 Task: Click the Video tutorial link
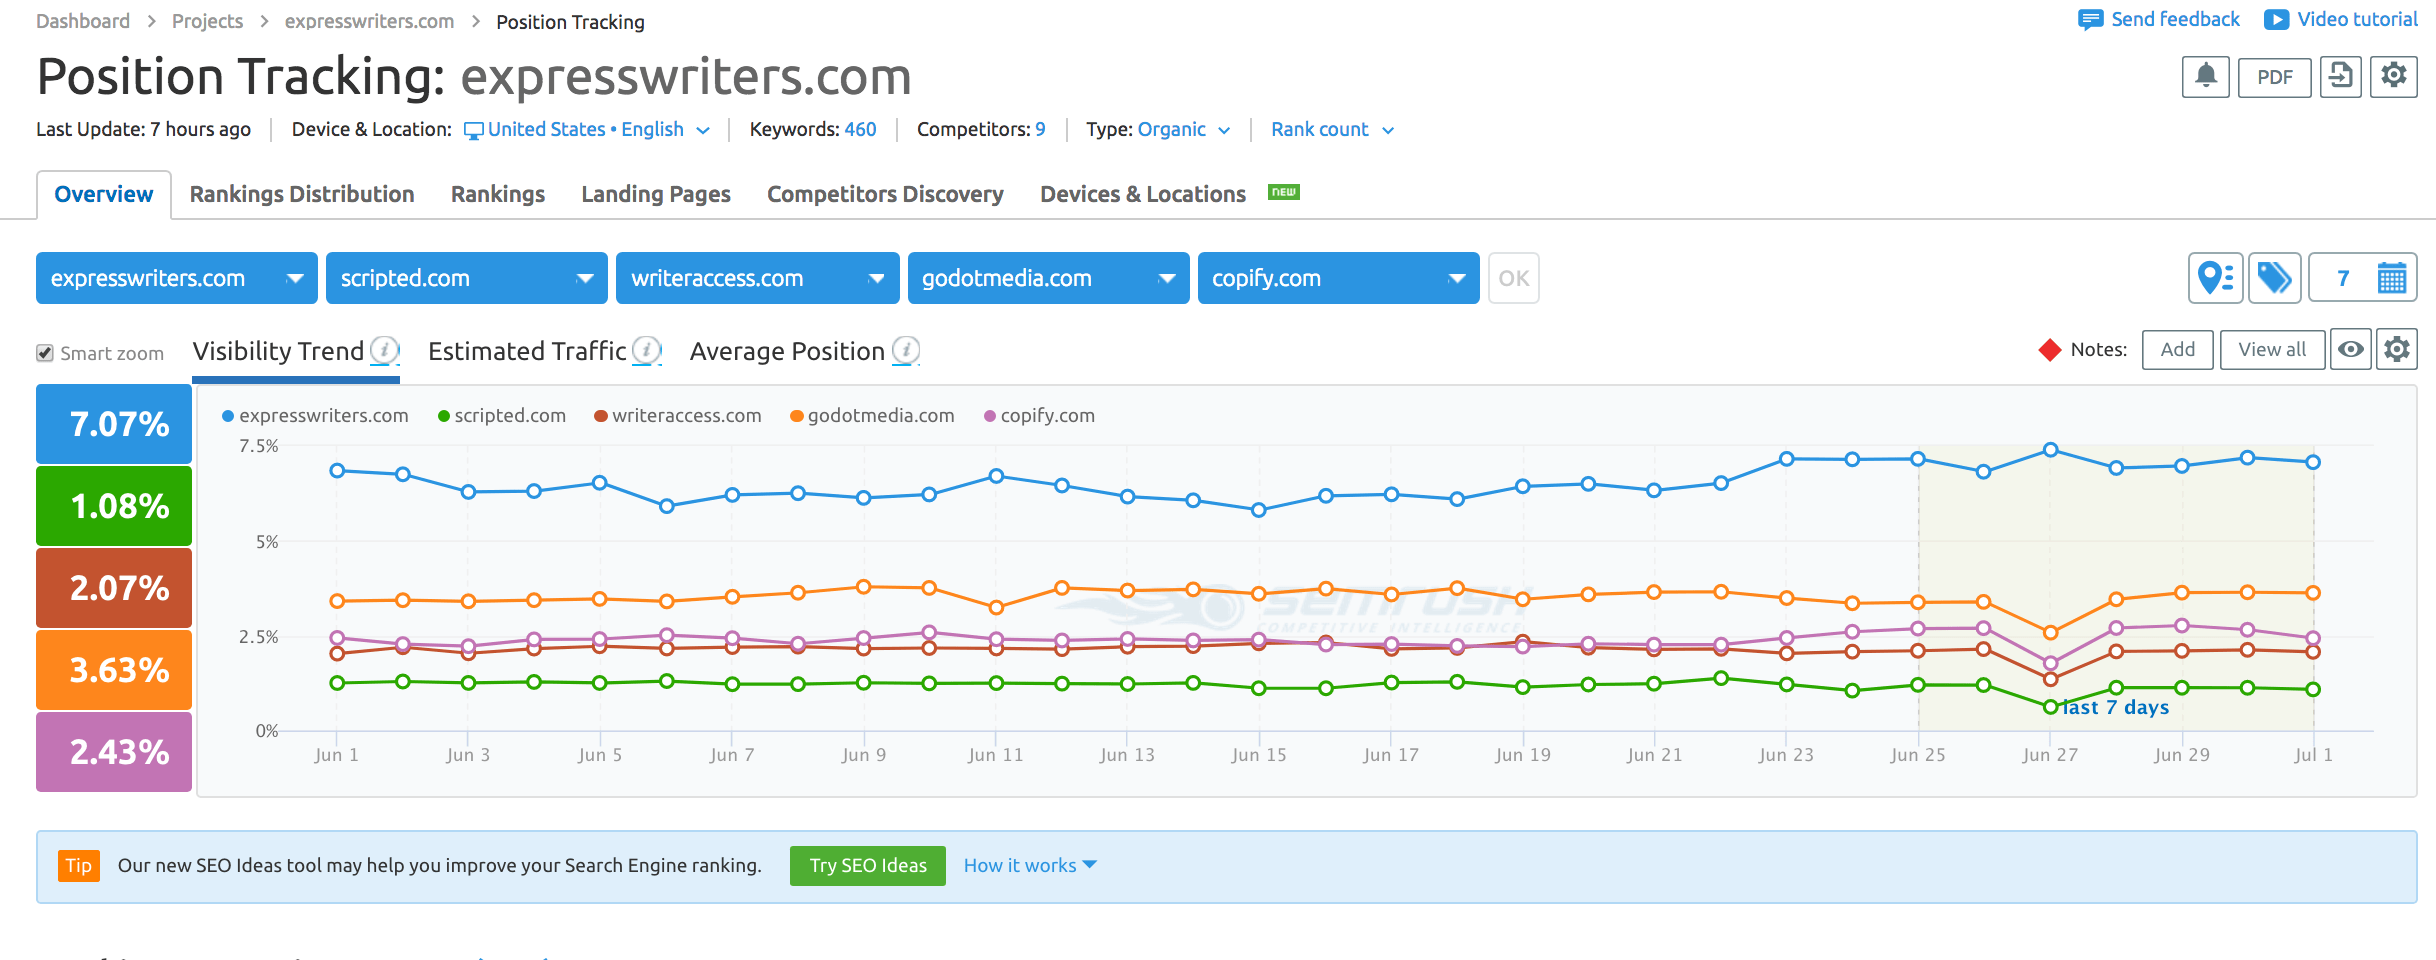click(2357, 20)
